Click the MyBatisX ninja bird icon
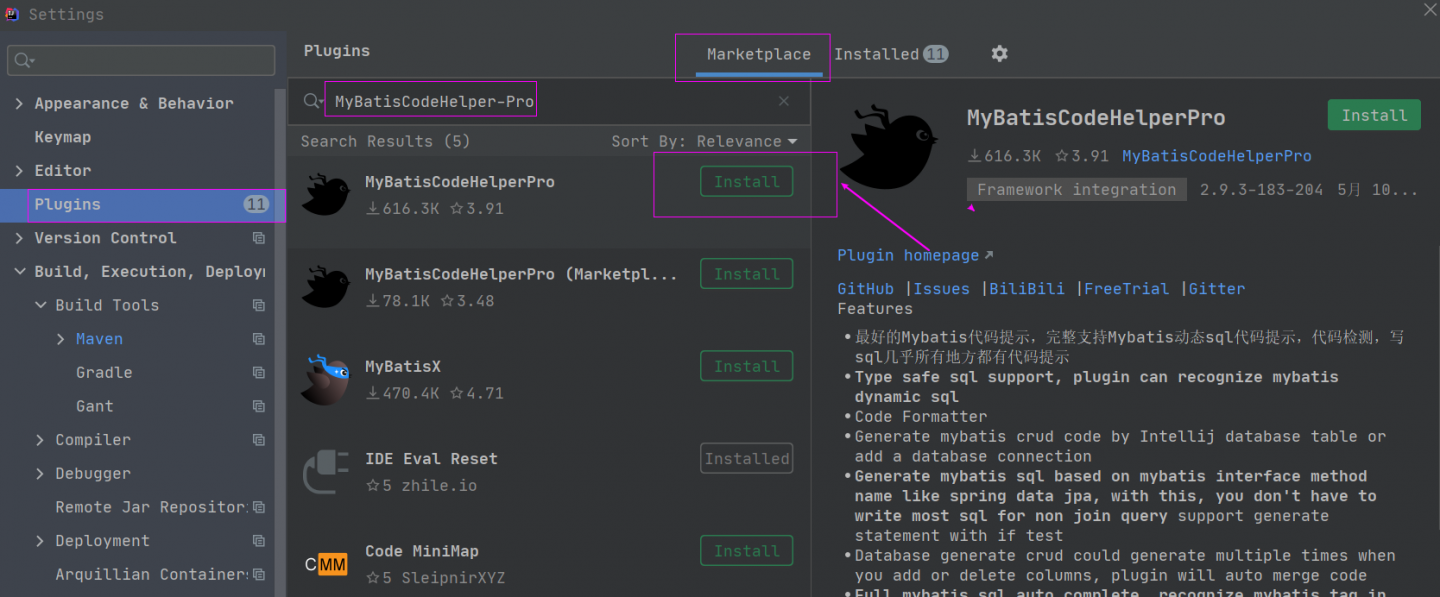 (x=326, y=380)
